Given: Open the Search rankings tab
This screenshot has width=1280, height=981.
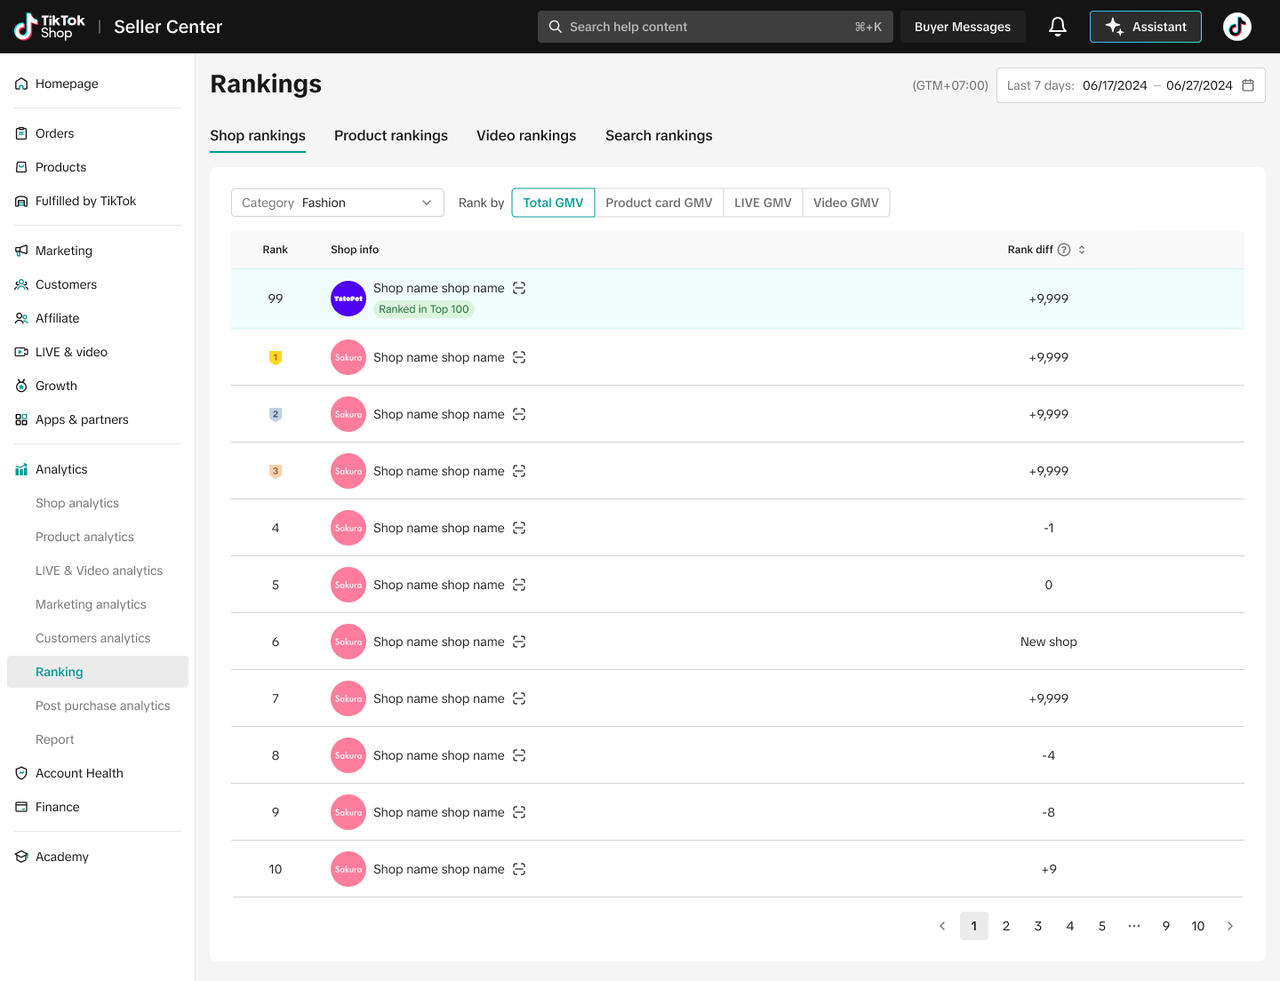Looking at the screenshot, I should click(x=658, y=136).
